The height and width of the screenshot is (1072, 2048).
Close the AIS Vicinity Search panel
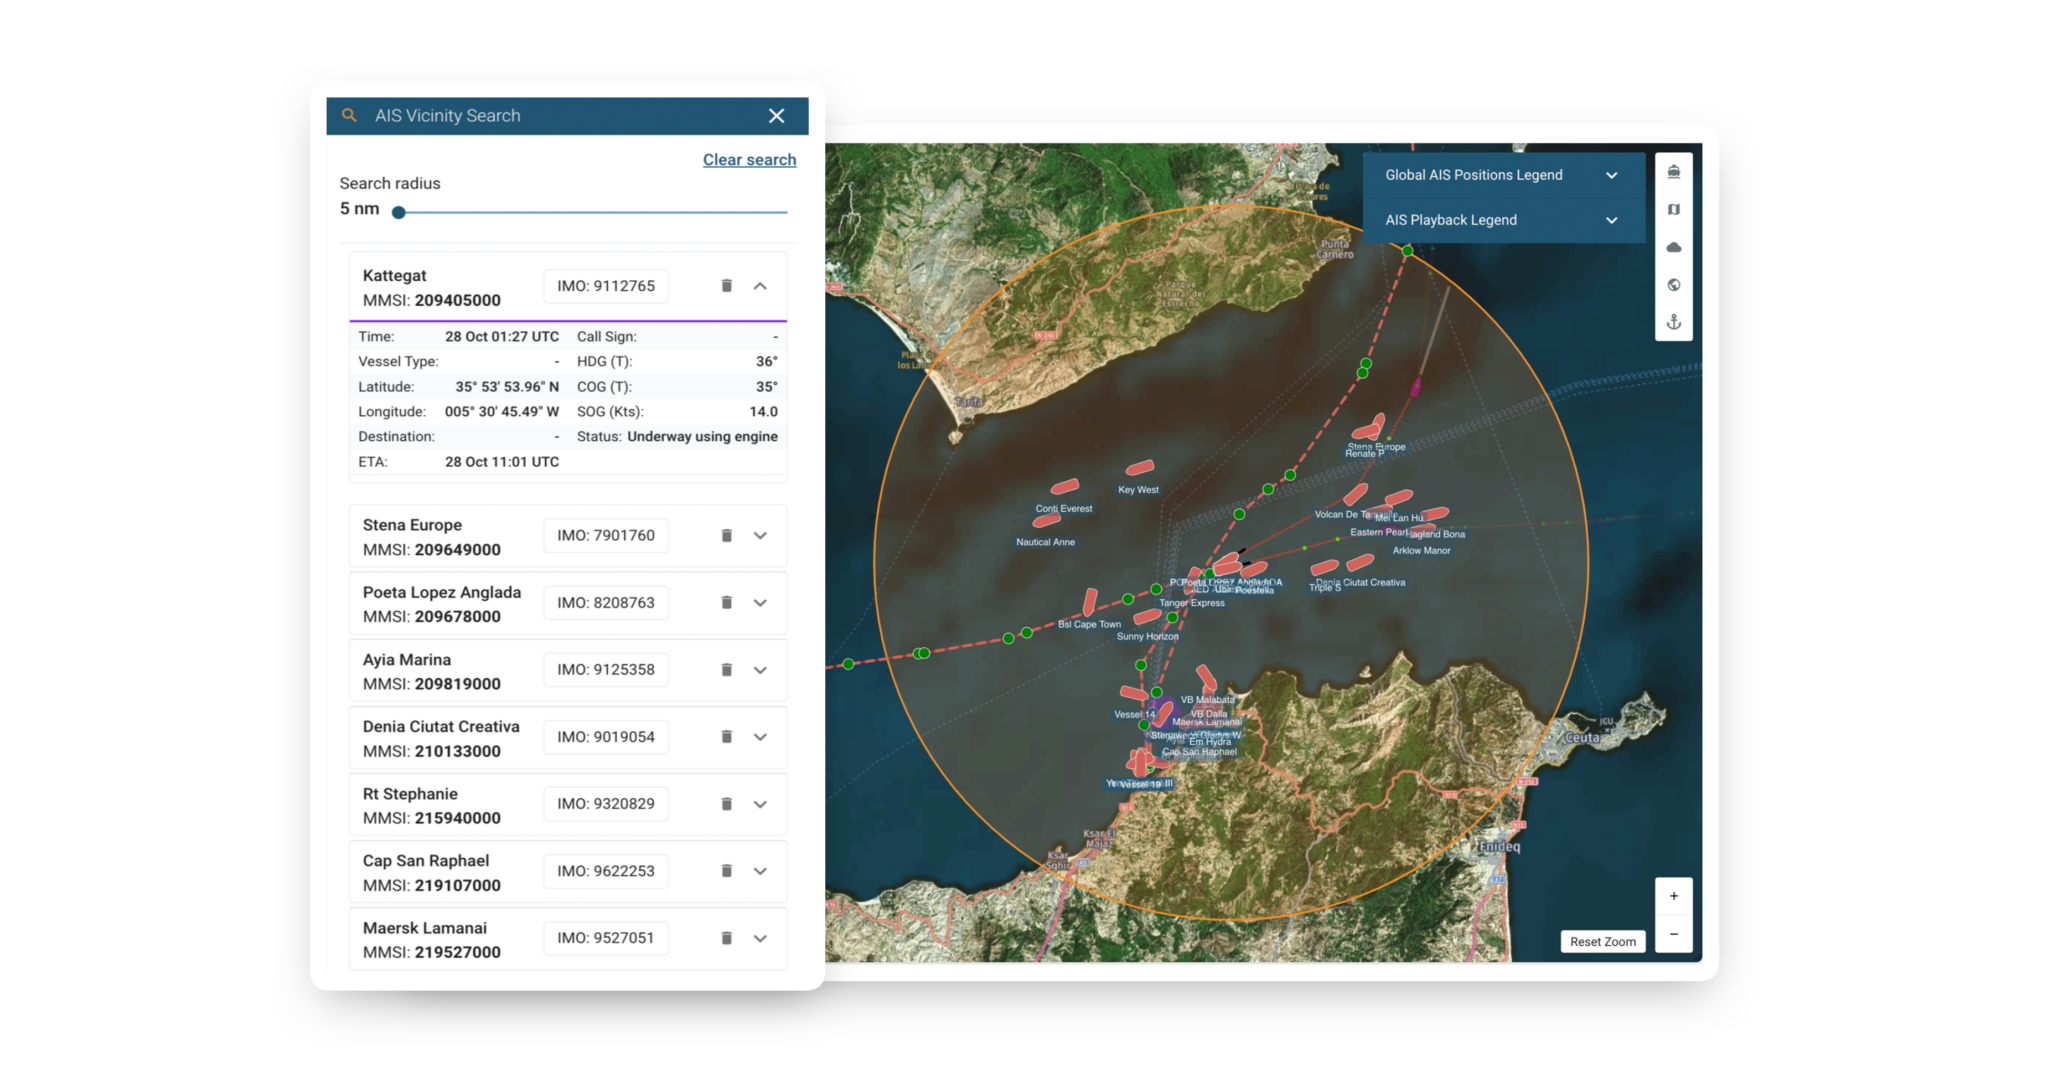coord(777,115)
